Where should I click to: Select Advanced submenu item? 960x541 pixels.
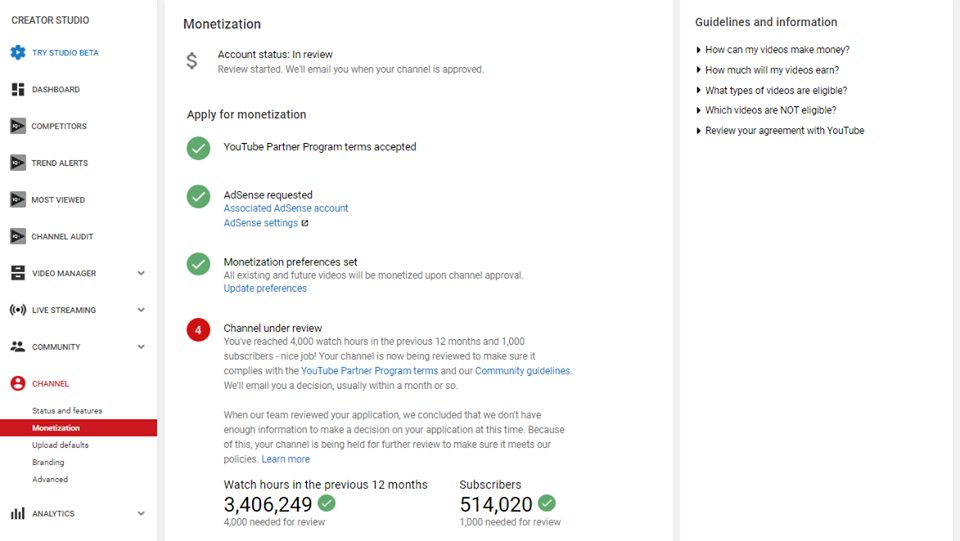click(x=50, y=479)
